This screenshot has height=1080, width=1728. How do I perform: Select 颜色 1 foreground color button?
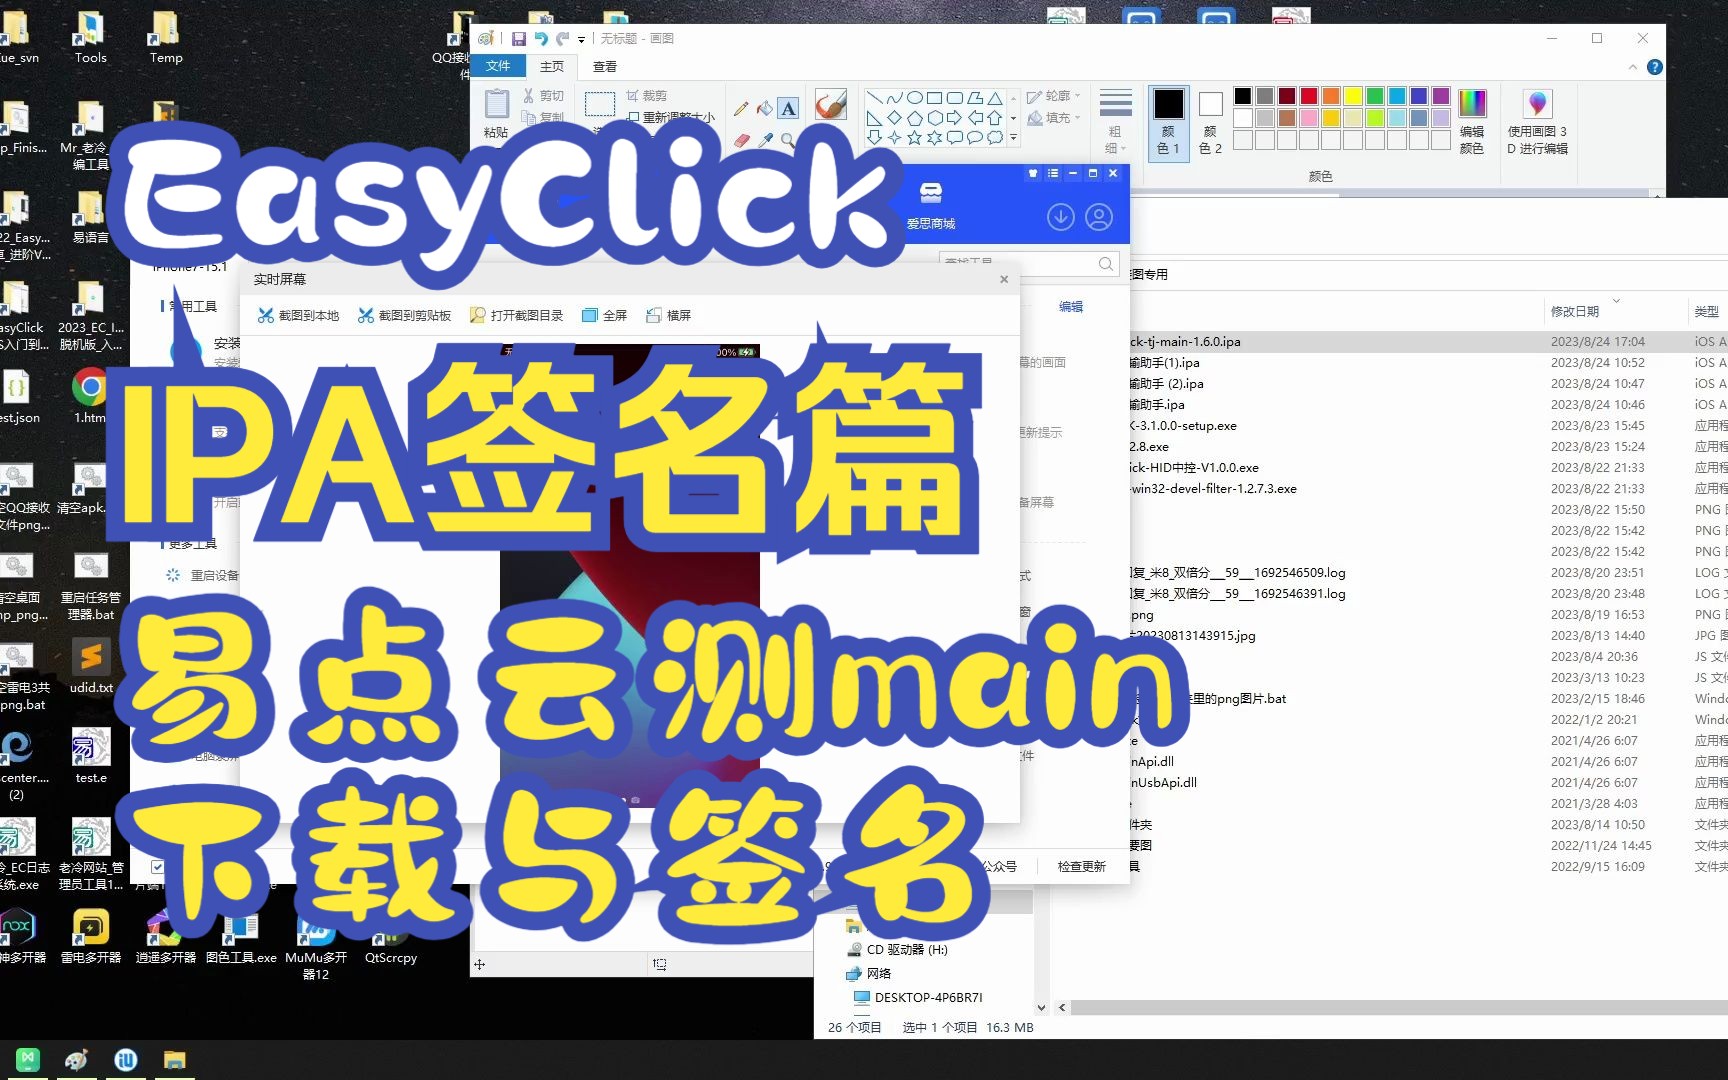tap(1168, 122)
